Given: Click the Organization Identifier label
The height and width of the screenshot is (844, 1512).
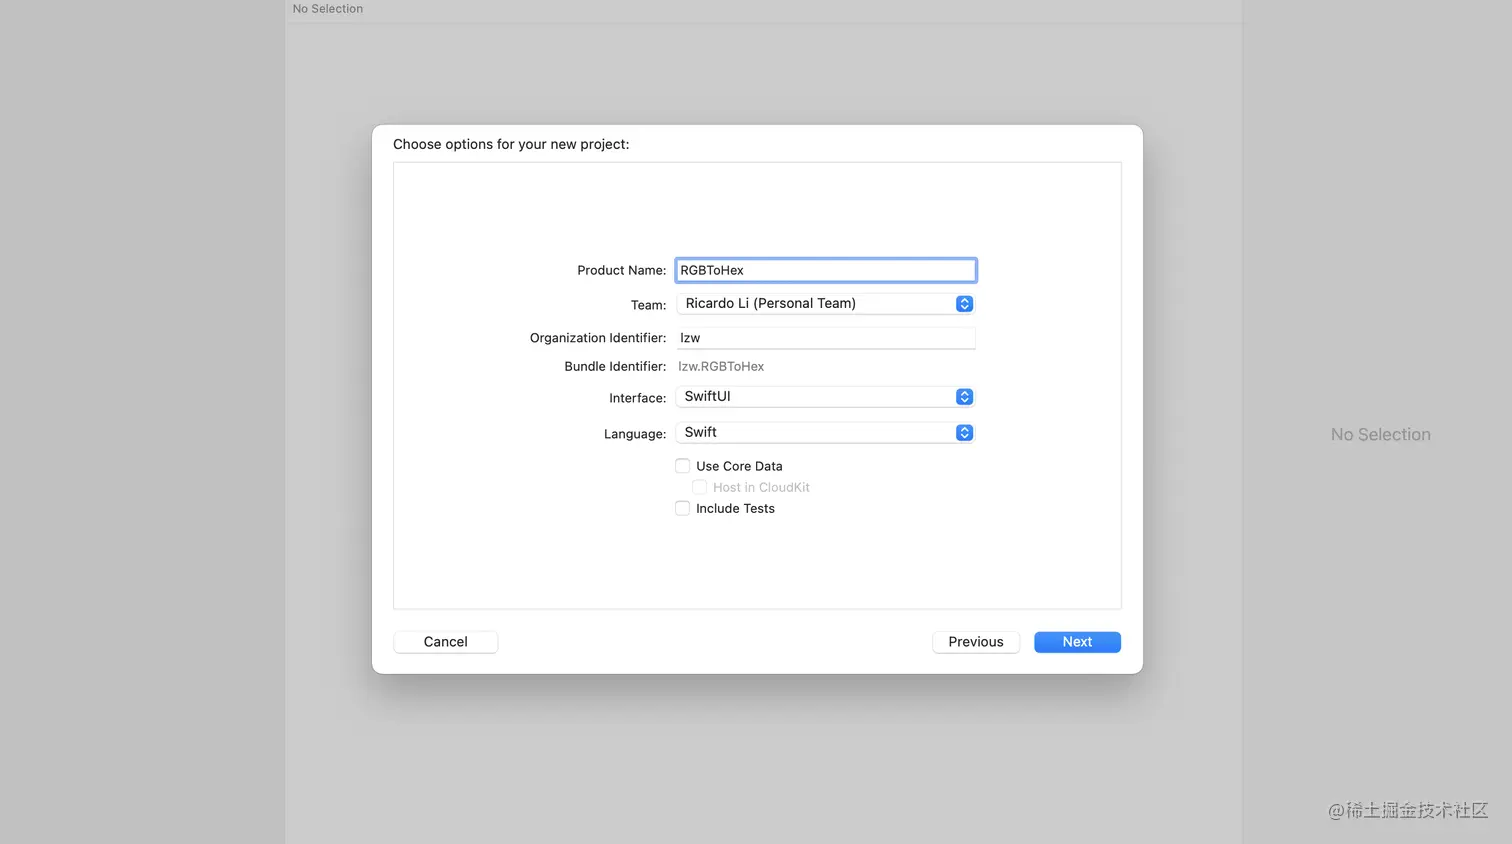Looking at the screenshot, I should [597, 338].
